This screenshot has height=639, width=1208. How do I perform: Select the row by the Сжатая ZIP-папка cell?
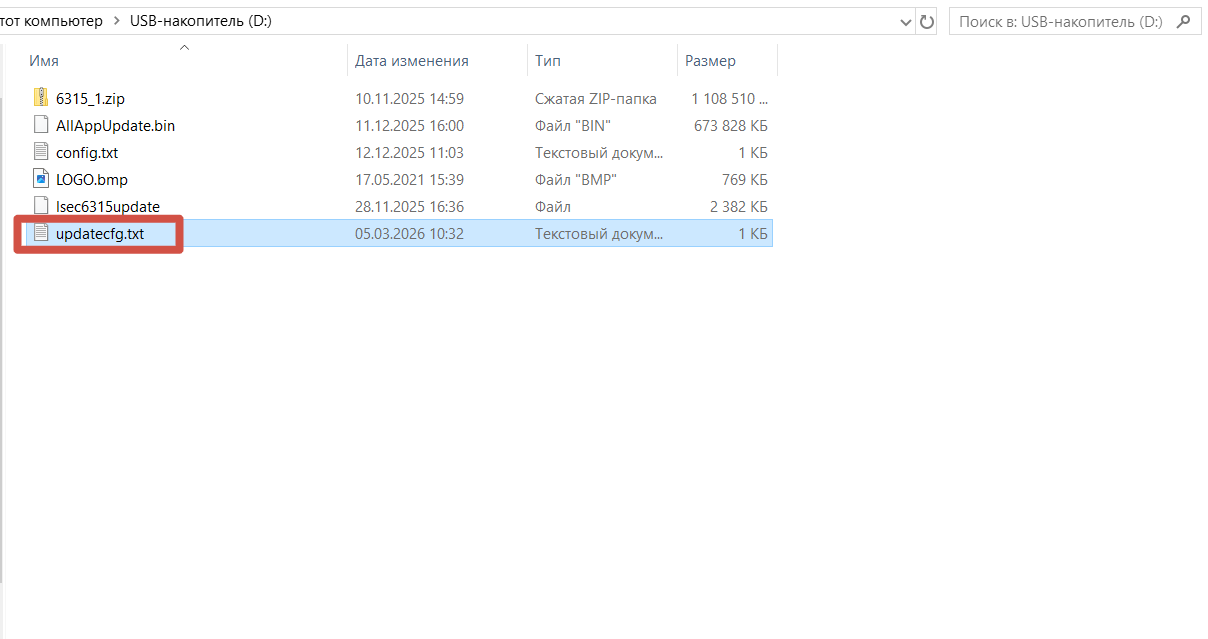[x=596, y=99]
